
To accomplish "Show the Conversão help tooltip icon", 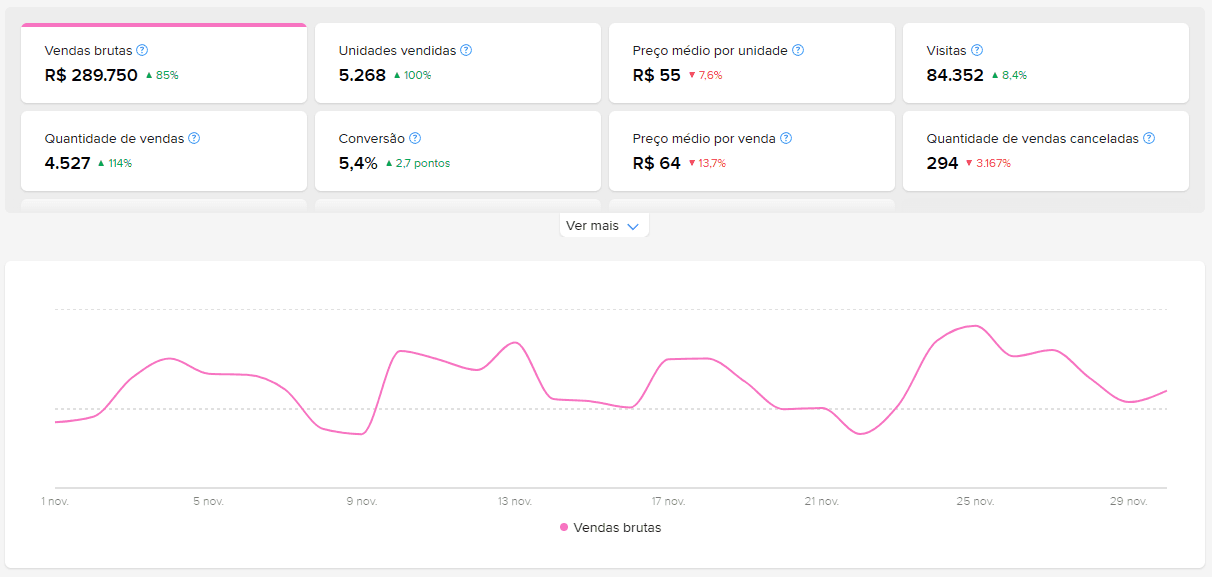I will 415,138.
